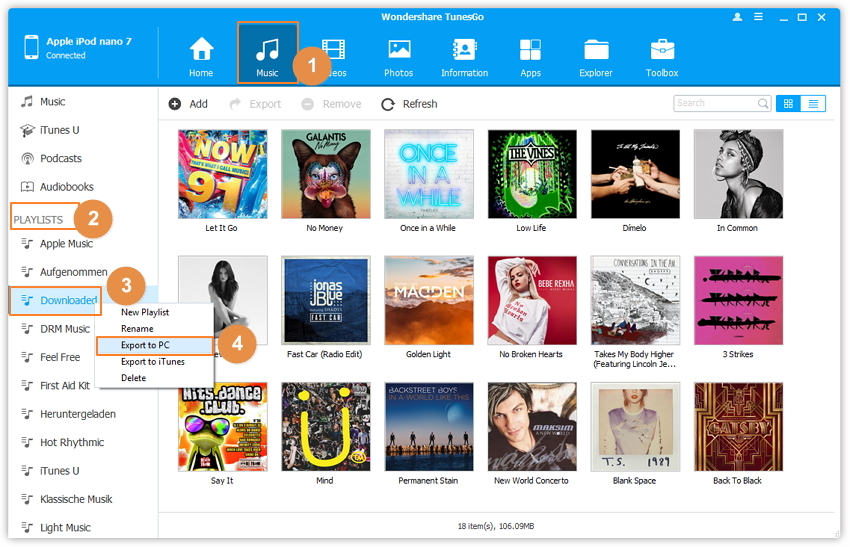Open the Home section icon
Image resolution: width=850 pixels, height=547 pixels.
201,50
